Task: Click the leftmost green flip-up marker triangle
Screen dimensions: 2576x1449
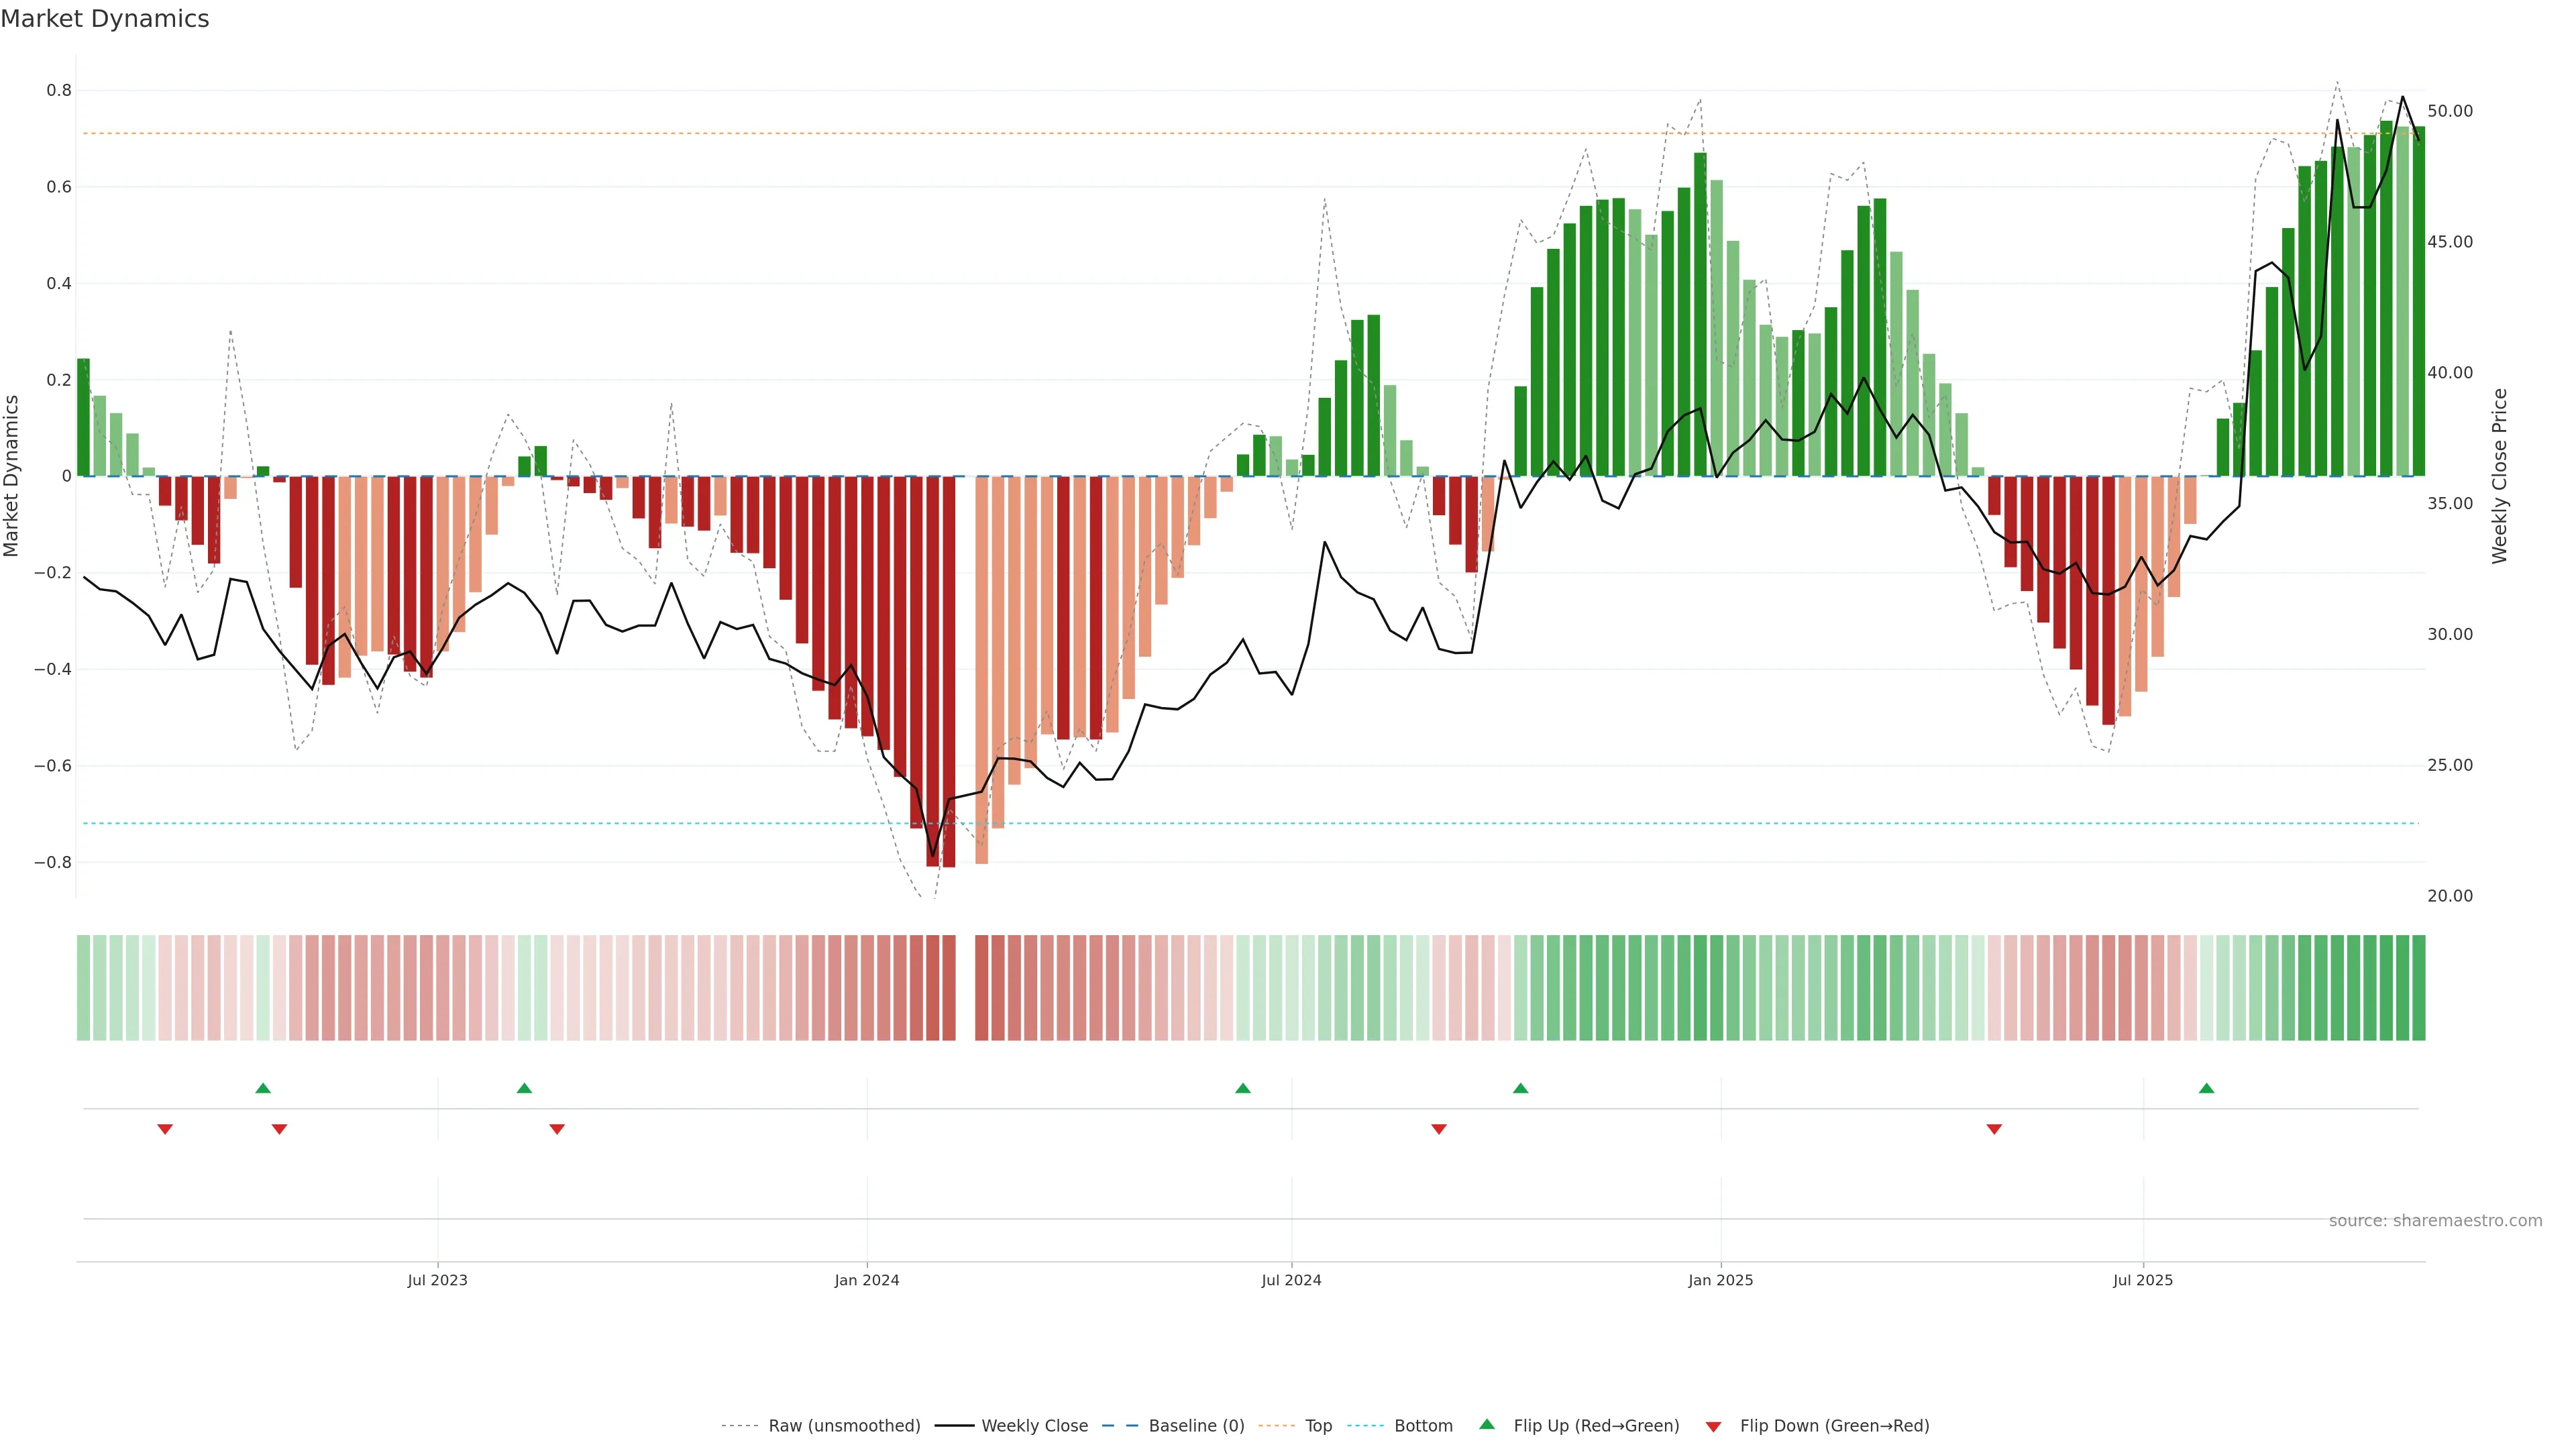Action: [263, 1088]
